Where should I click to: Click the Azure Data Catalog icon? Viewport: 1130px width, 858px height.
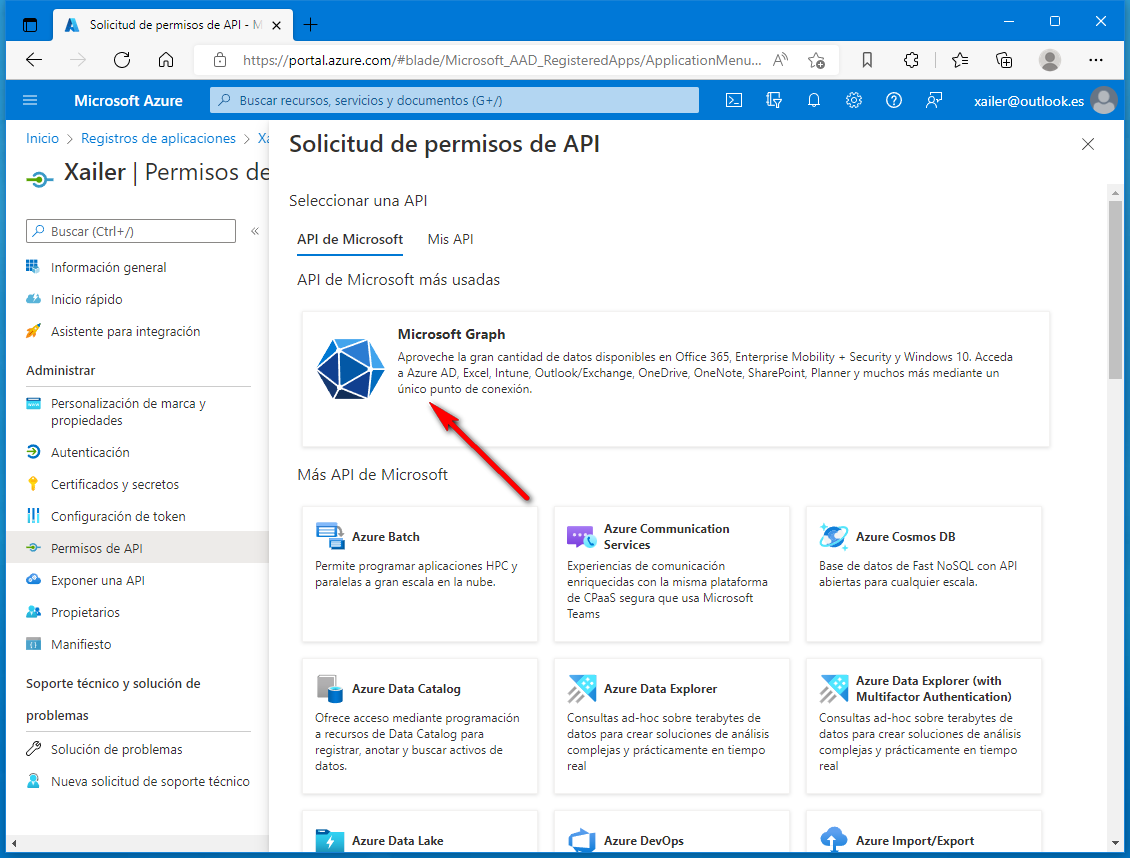tap(329, 688)
